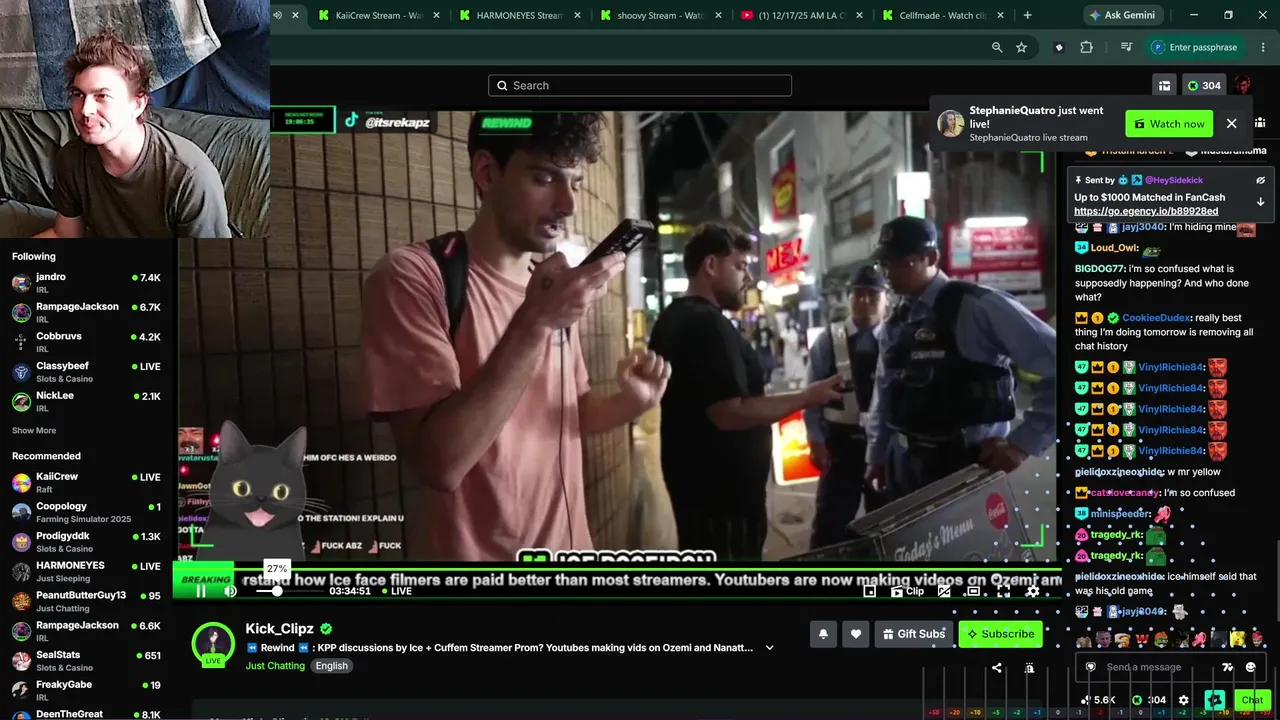Open Classybeef channel in sidebar
This screenshot has width=1280, height=720.
click(86, 372)
